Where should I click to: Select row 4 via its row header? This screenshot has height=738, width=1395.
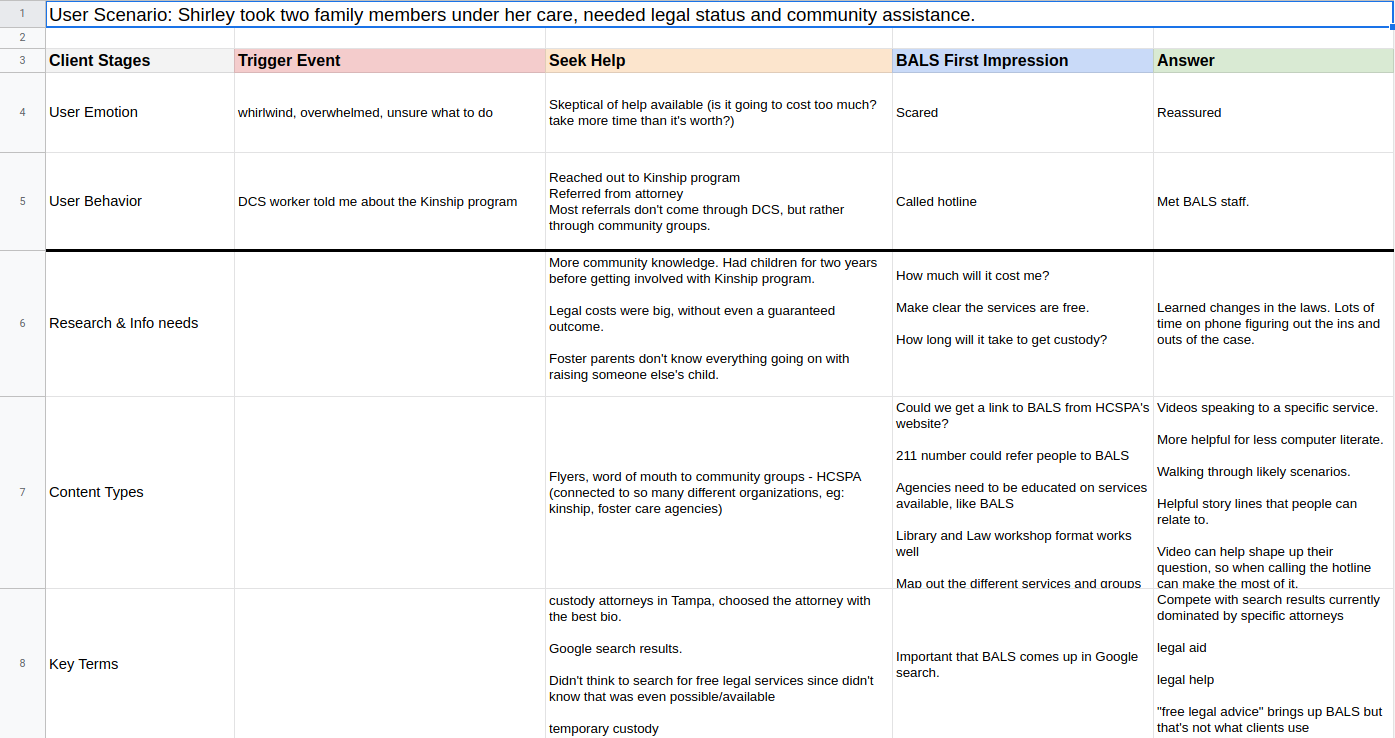click(x=22, y=113)
